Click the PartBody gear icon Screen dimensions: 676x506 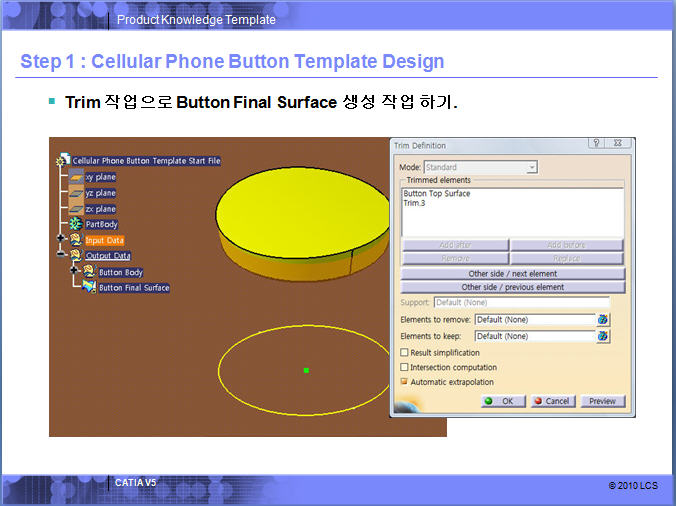75,224
